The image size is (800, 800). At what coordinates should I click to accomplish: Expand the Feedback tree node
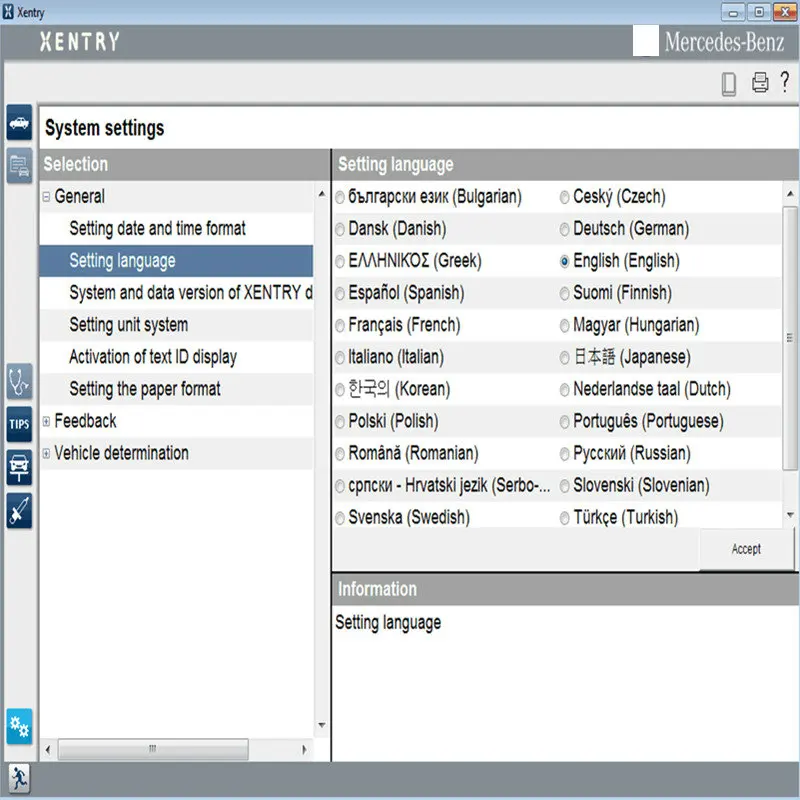46,421
